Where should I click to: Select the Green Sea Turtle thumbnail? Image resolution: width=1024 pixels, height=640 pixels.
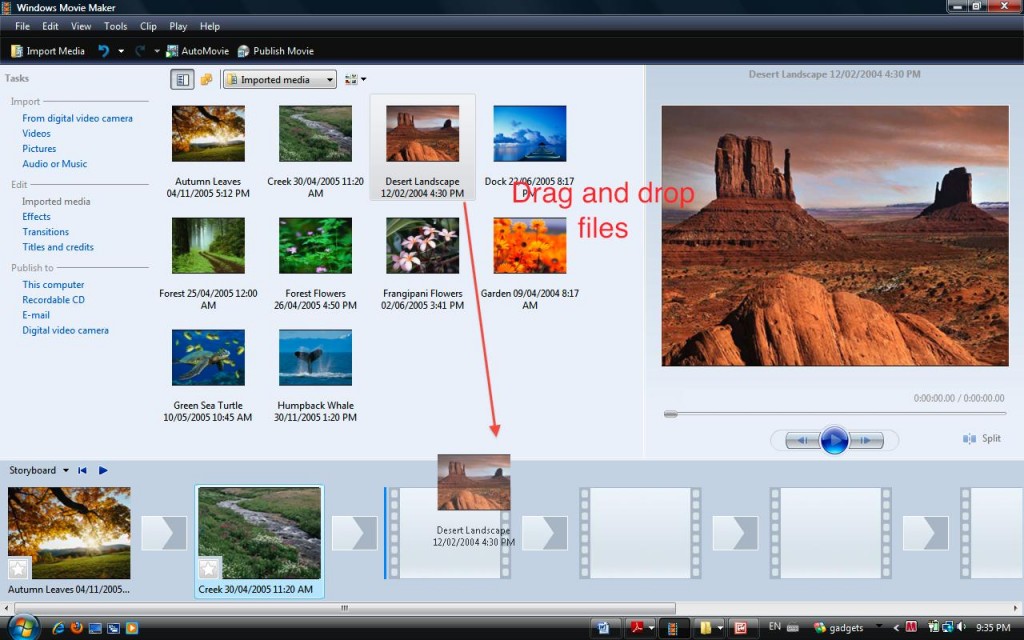coord(208,357)
